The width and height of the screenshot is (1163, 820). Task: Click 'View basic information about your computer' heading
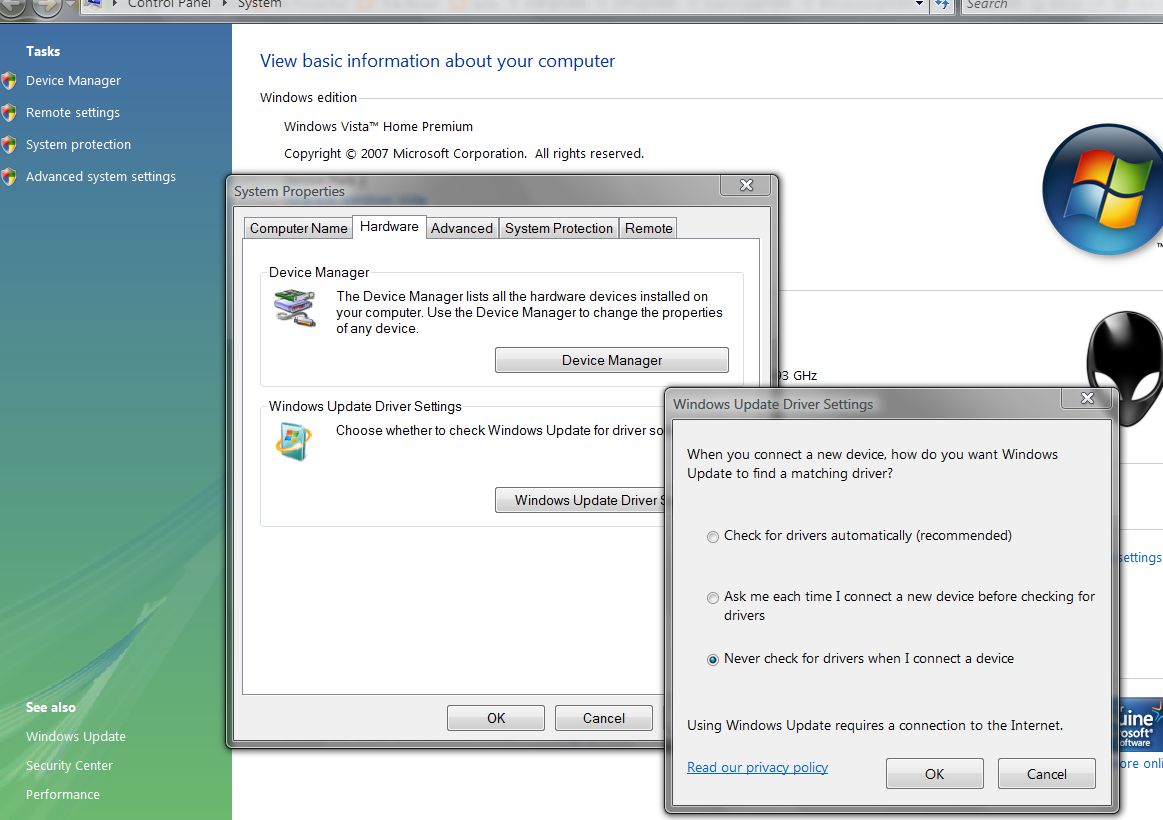(437, 61)
